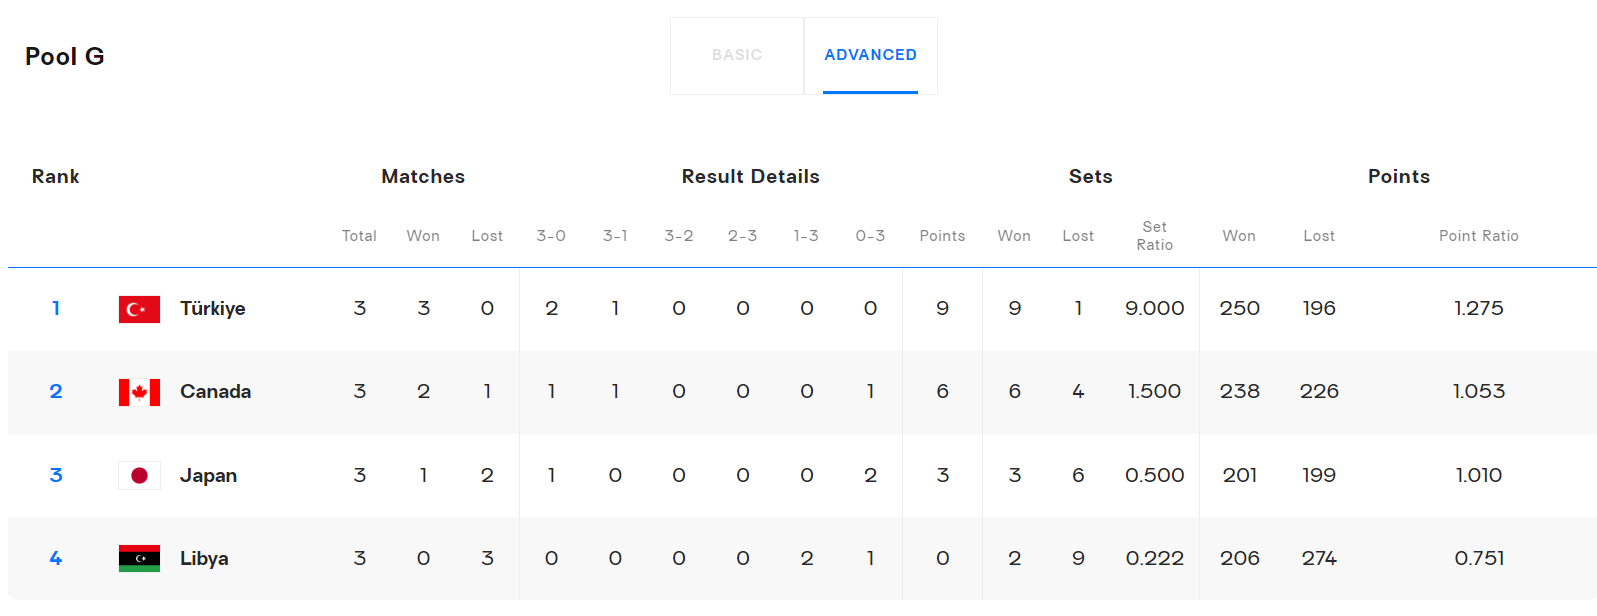
Task: Switch to the BASIC tab
Action: click(x=737, y=55)
